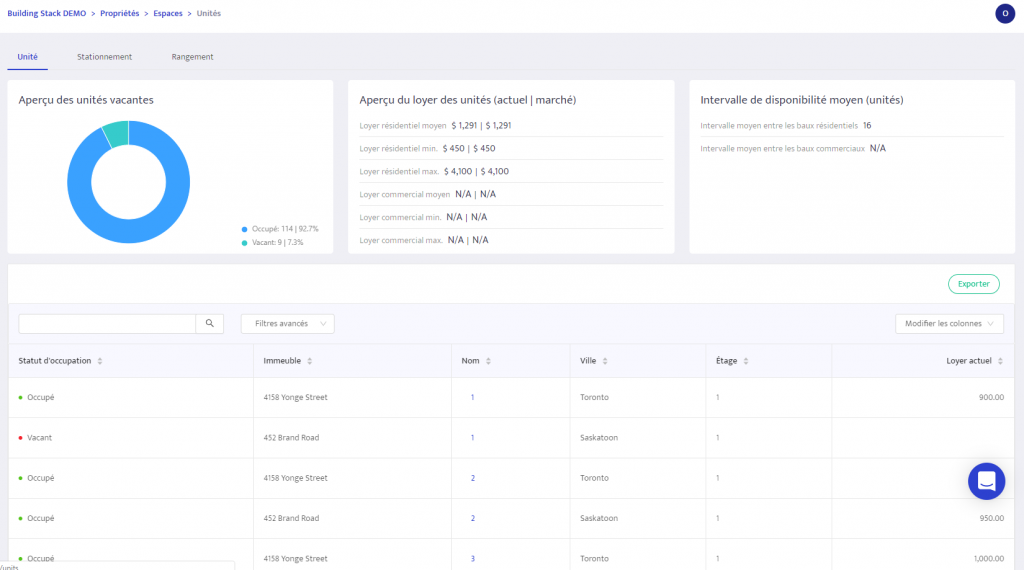Click Aperçu du loyer des unités heading
Image resolution: width=1024 pixels, height=570 pixels.
pos(468,100)
